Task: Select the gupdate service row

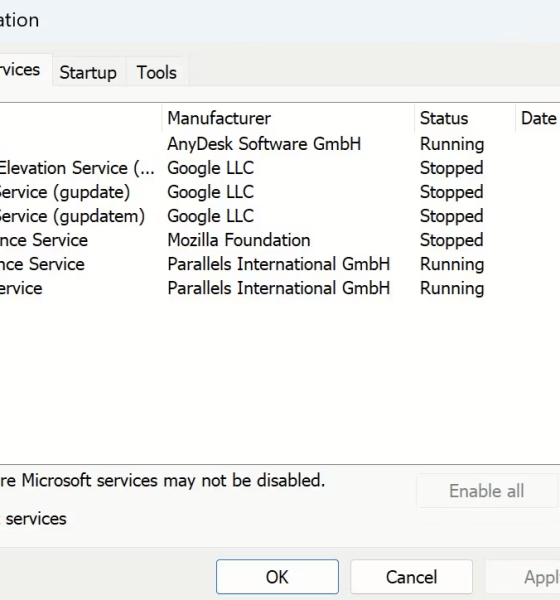Action: pos(280,192)
